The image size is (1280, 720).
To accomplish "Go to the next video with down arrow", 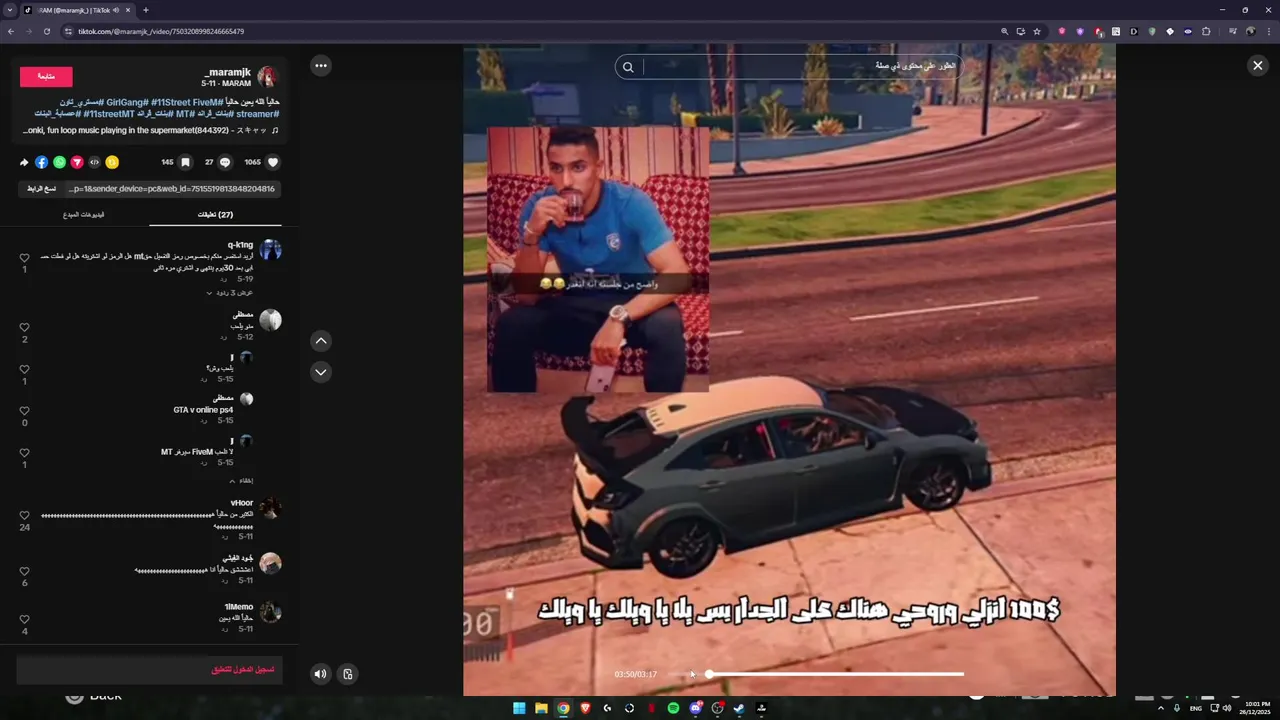I will pyautogui.click(x=320, y=372).
